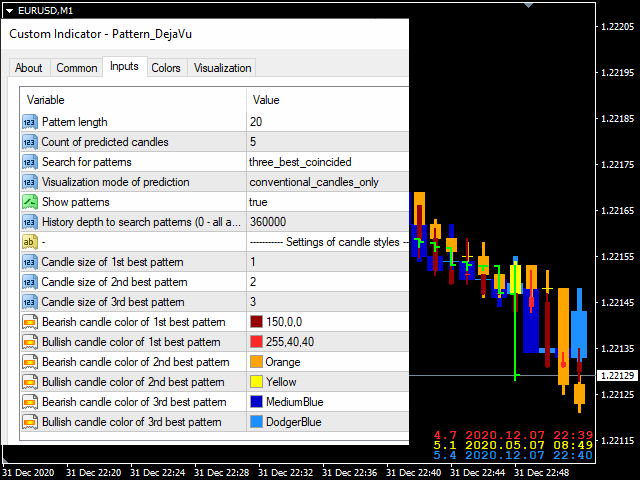Select 'Pattern length' variable name
Viewport: 640px width, 480px height.
pyautogui.click(x=75, y=122)
